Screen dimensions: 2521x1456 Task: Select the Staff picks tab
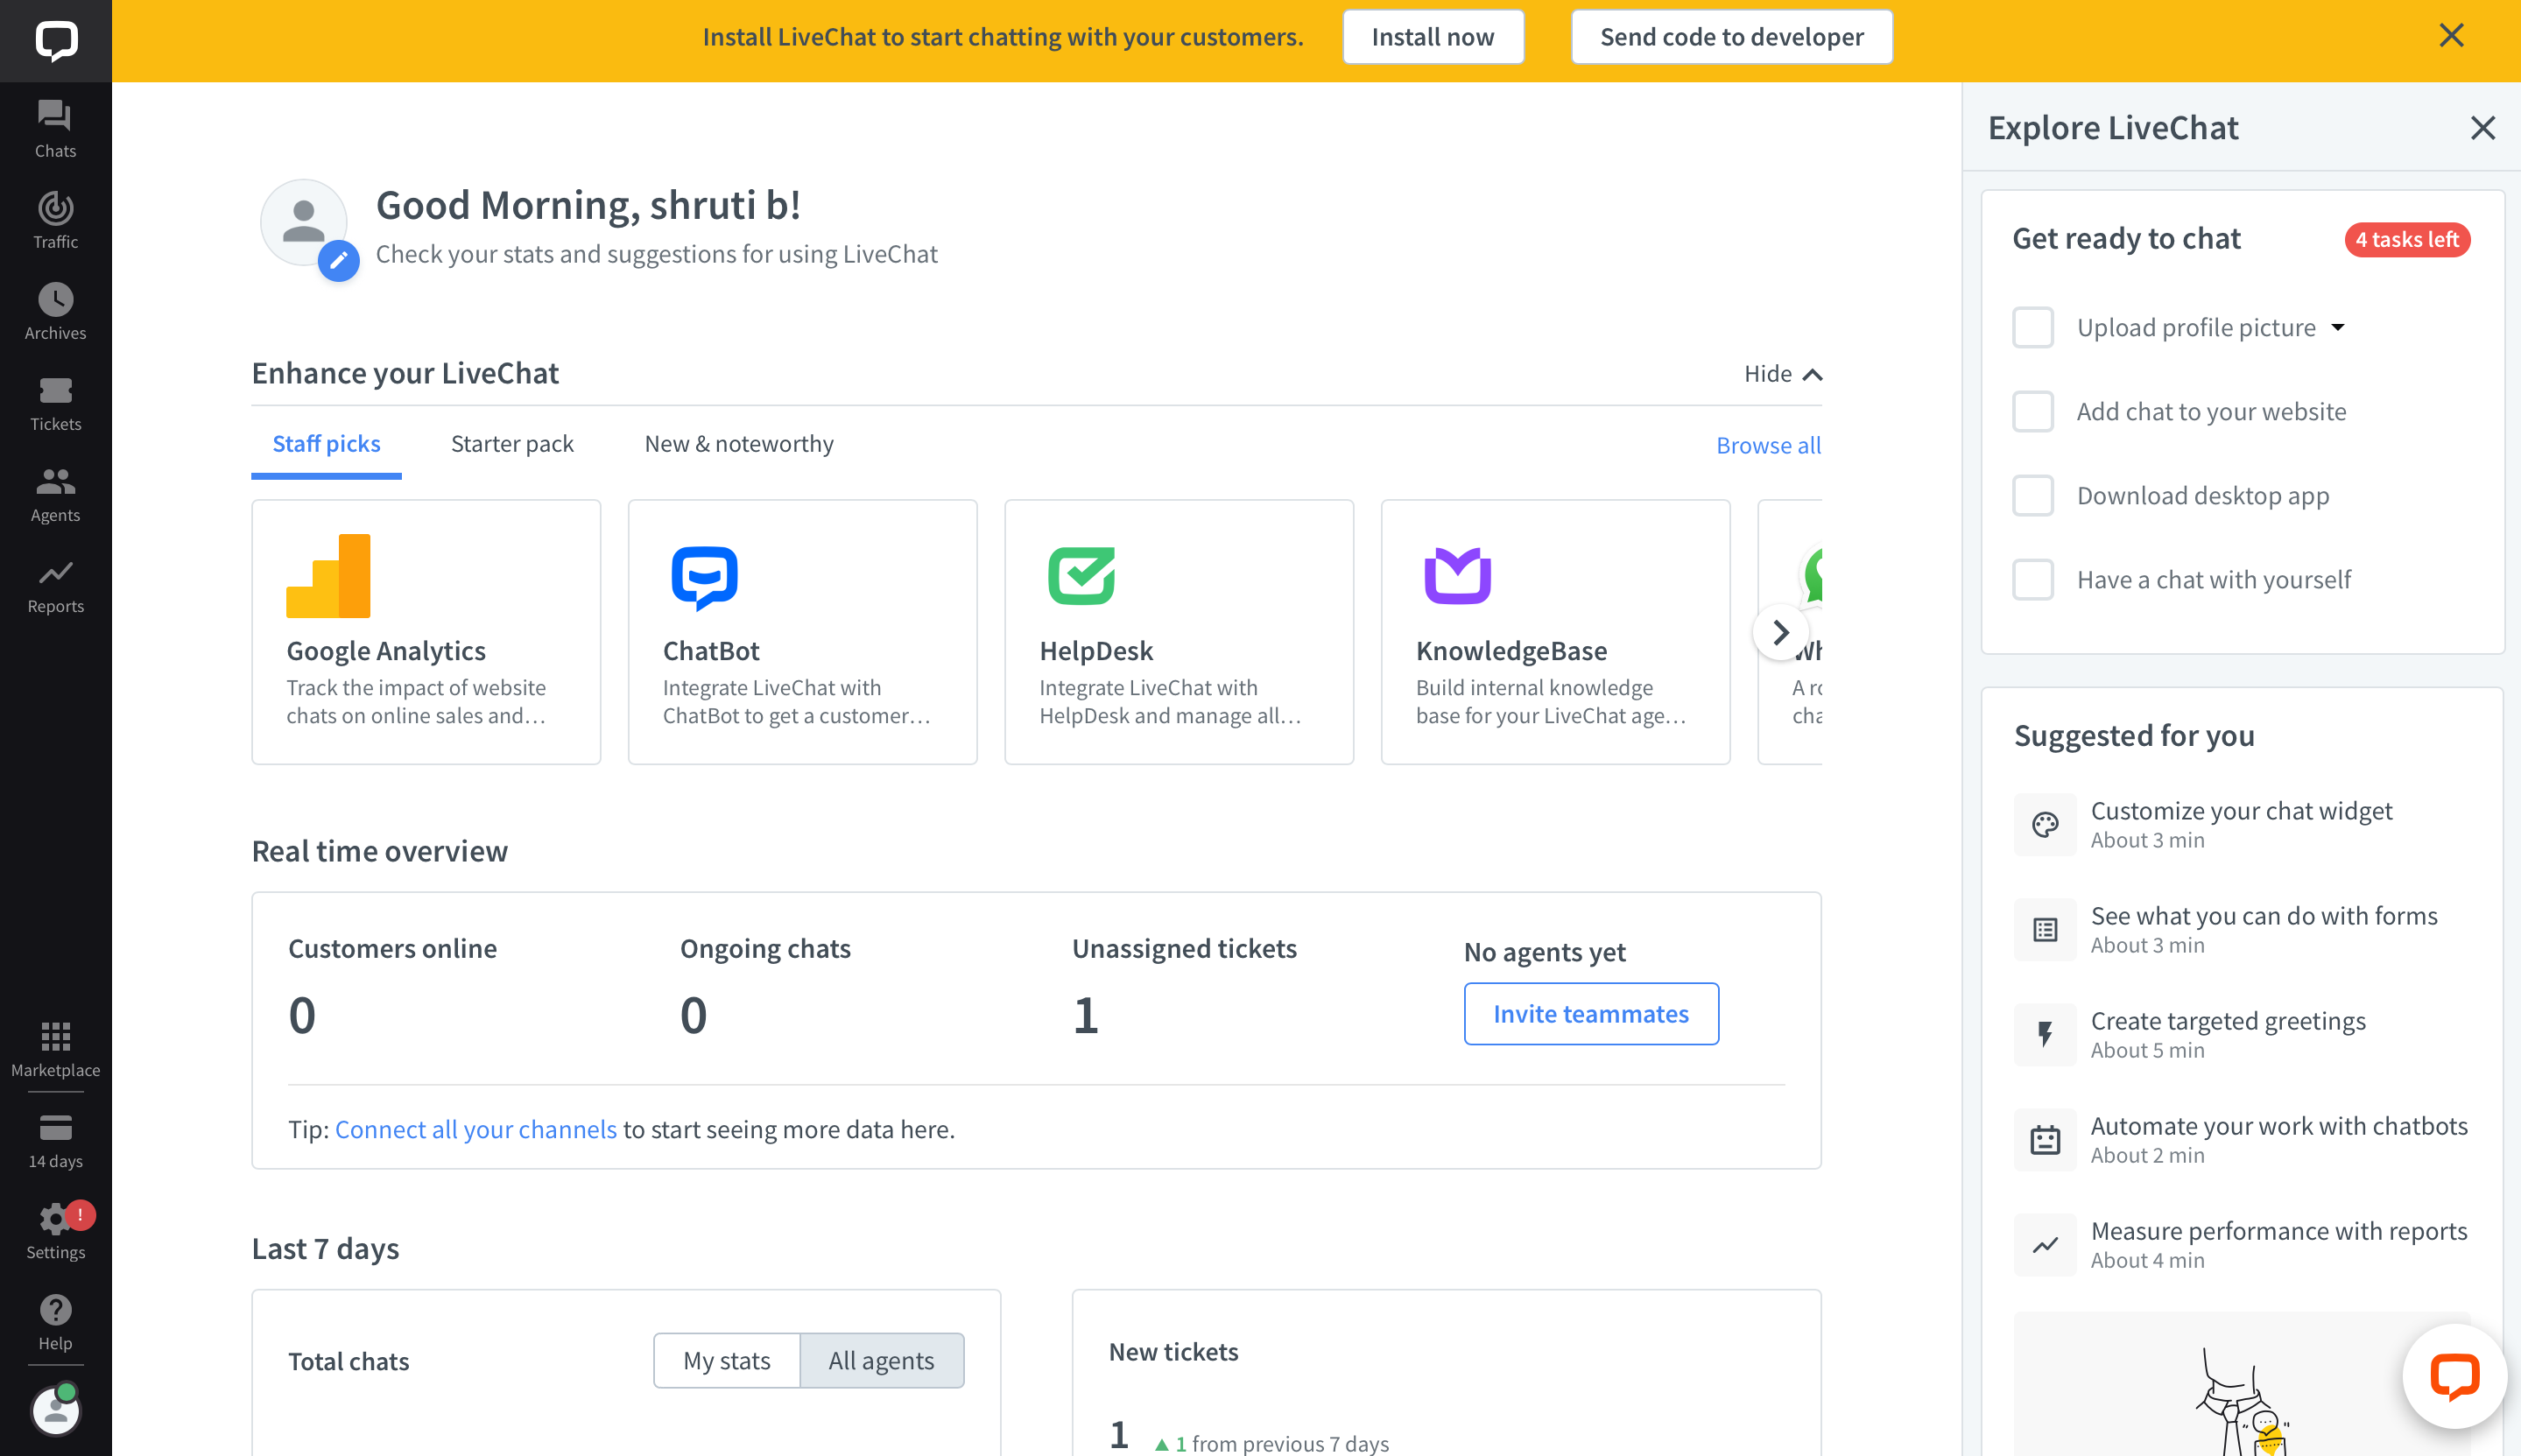326,444
